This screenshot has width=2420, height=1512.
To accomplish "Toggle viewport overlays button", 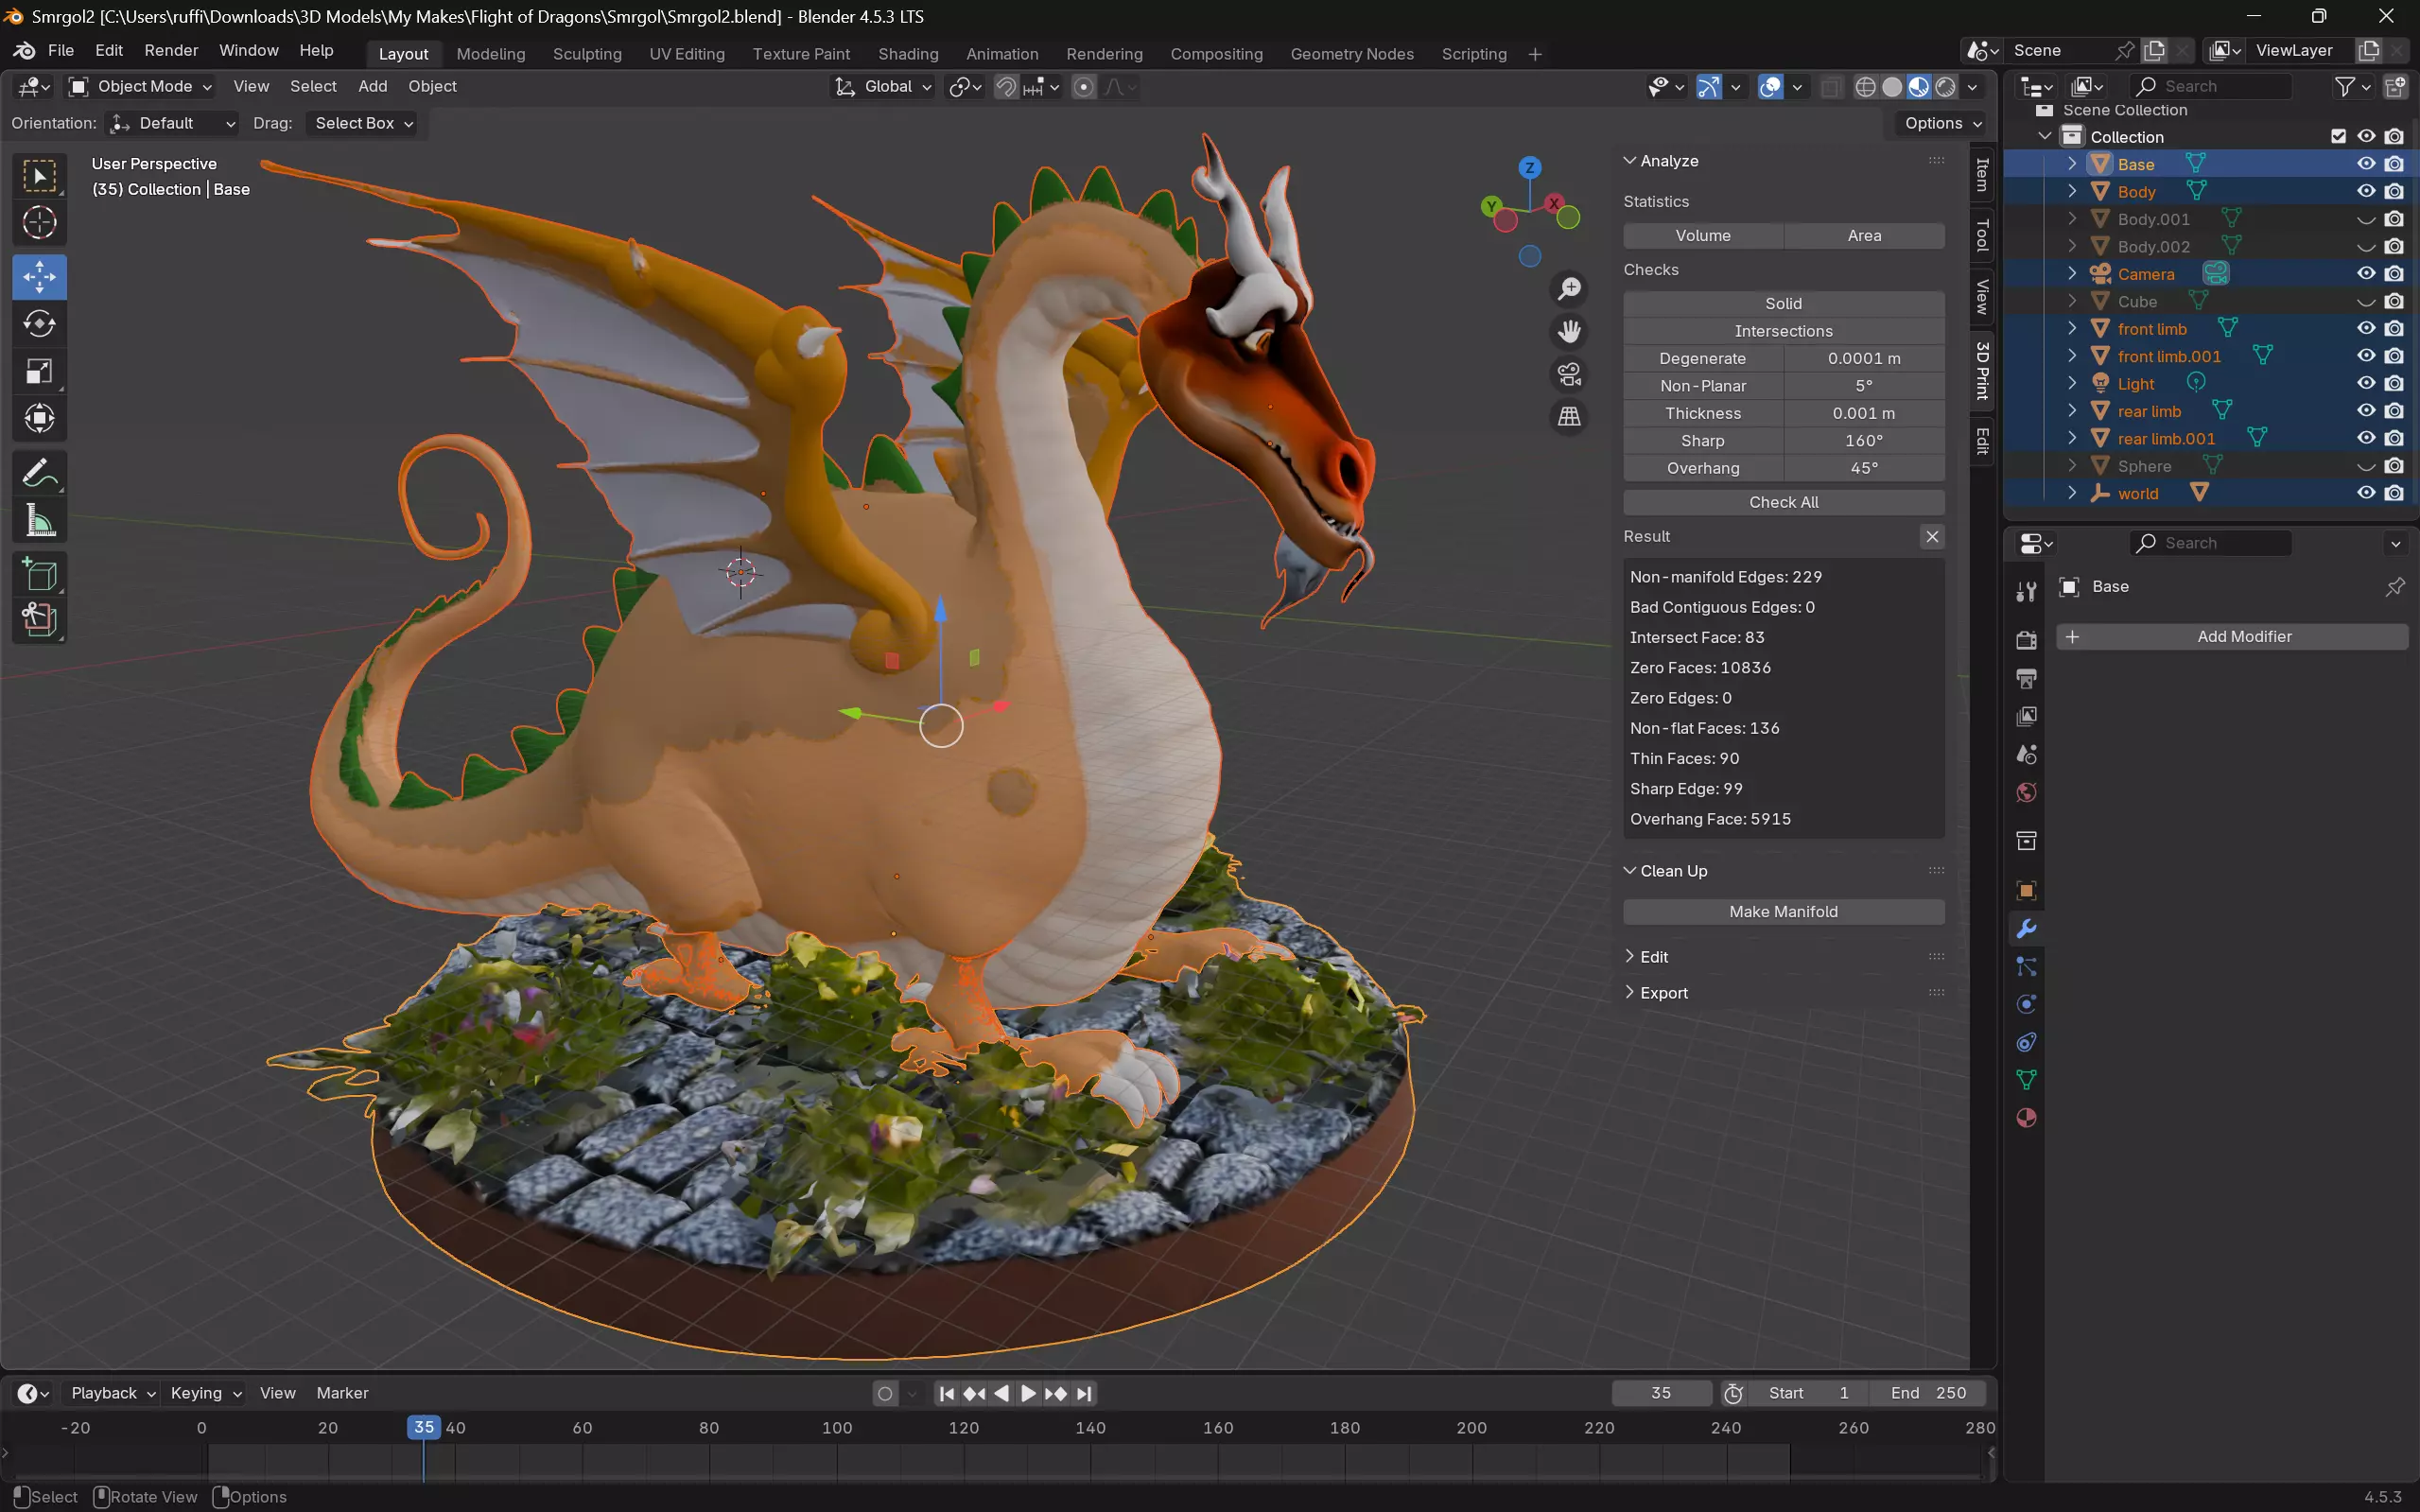I will point(1770,87).
